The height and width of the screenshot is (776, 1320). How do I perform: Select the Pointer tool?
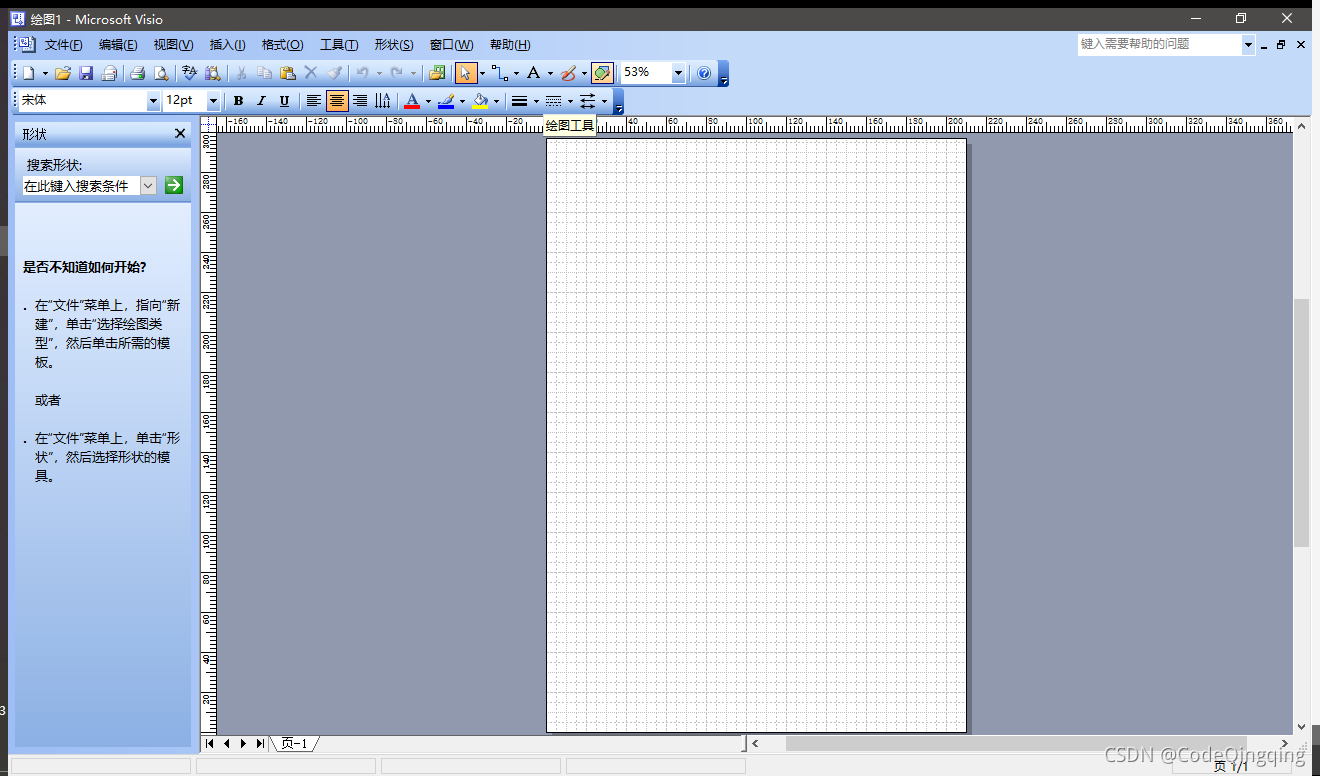(465, 73)
